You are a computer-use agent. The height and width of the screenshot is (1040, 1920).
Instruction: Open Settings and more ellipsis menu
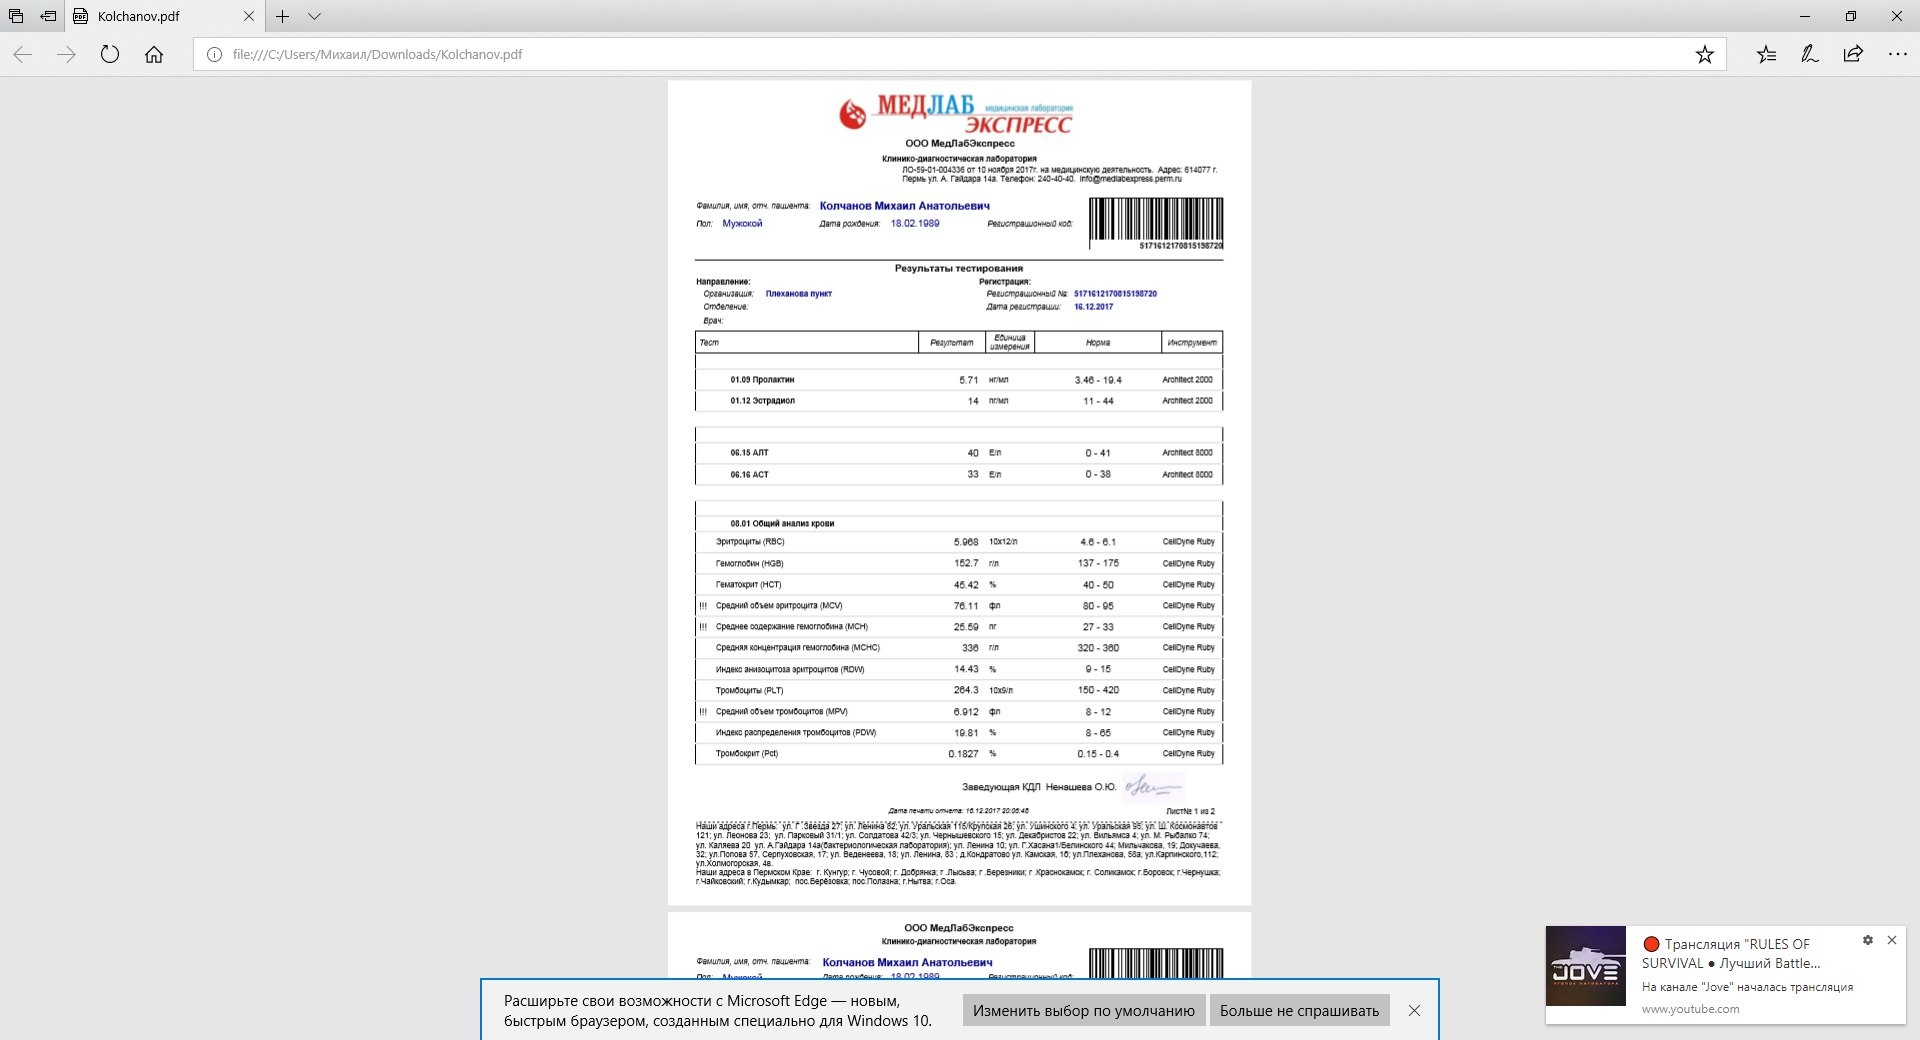coord(1897,55)
